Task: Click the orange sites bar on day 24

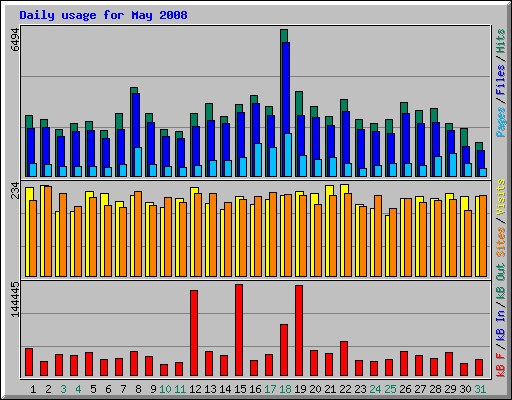Action: [378, 236]
